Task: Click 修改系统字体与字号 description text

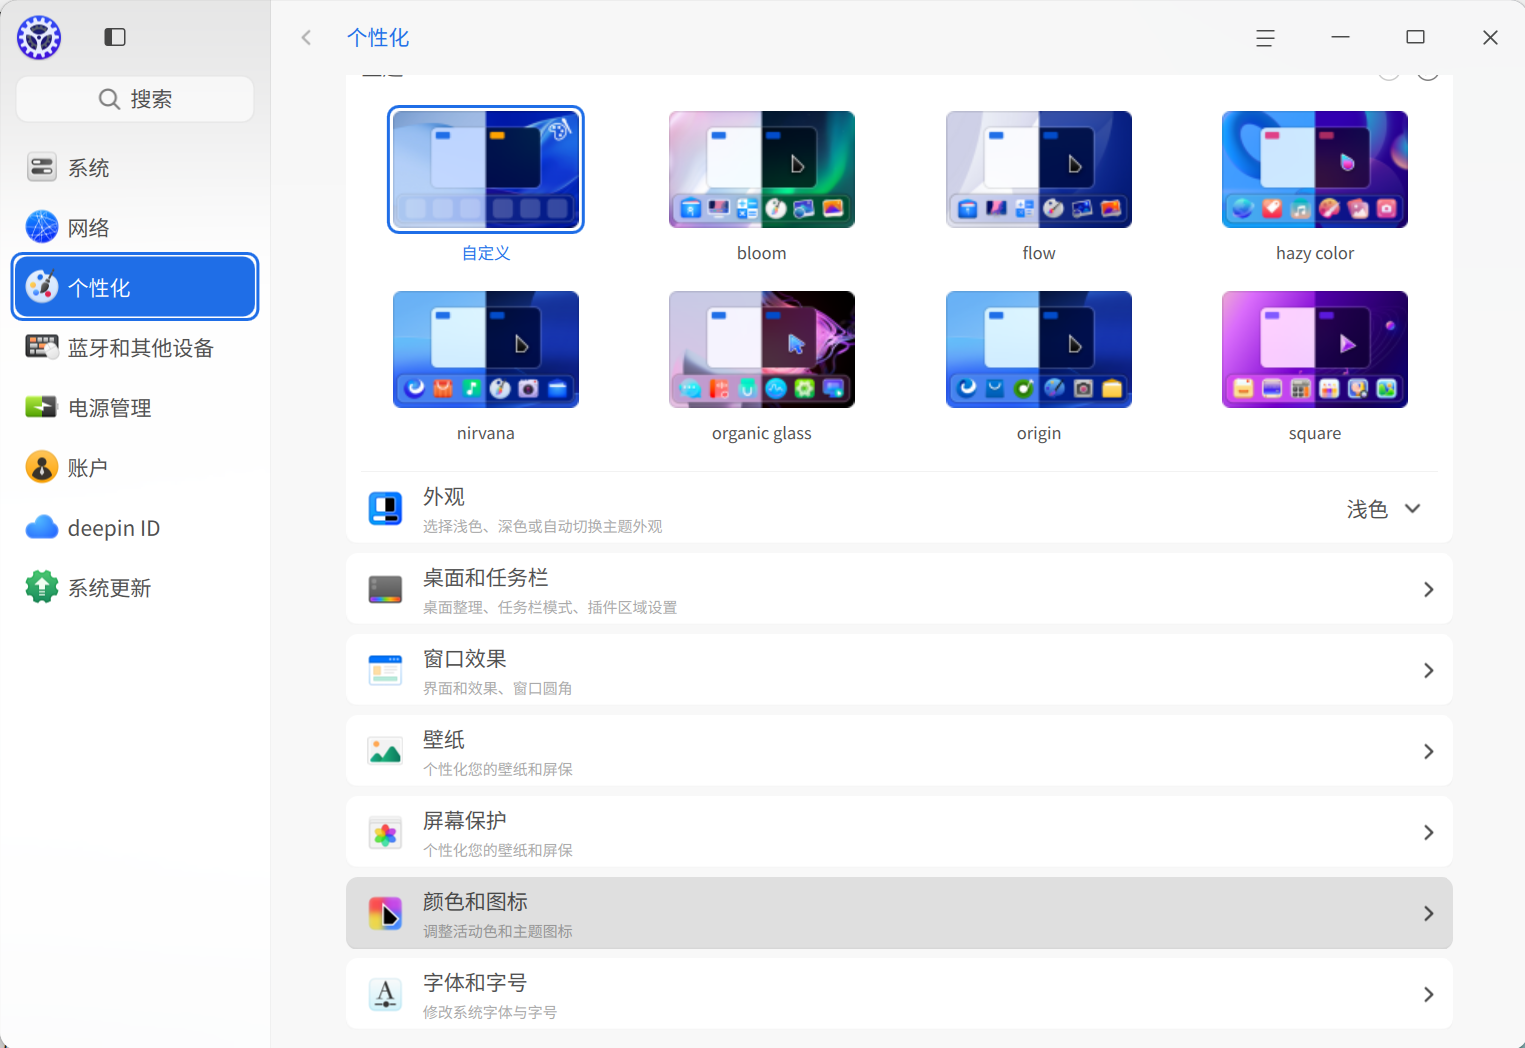Action: coord(490,1013)
